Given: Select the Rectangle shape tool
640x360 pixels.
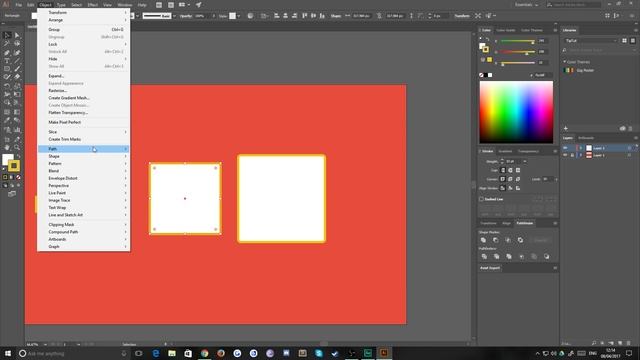Looking at the screenshot, I should click(7, 69).
